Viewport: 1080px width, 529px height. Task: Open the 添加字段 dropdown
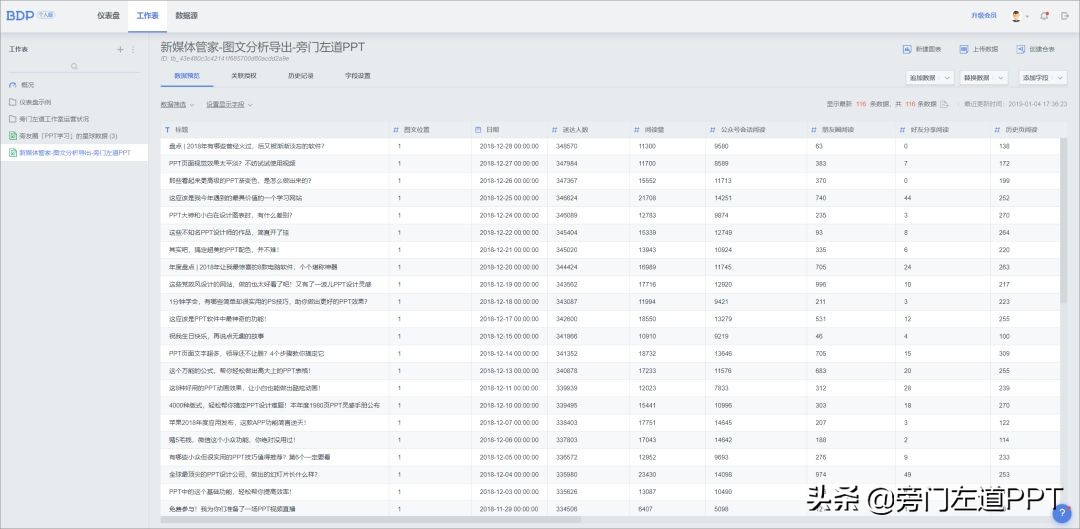click(1043, 78)
